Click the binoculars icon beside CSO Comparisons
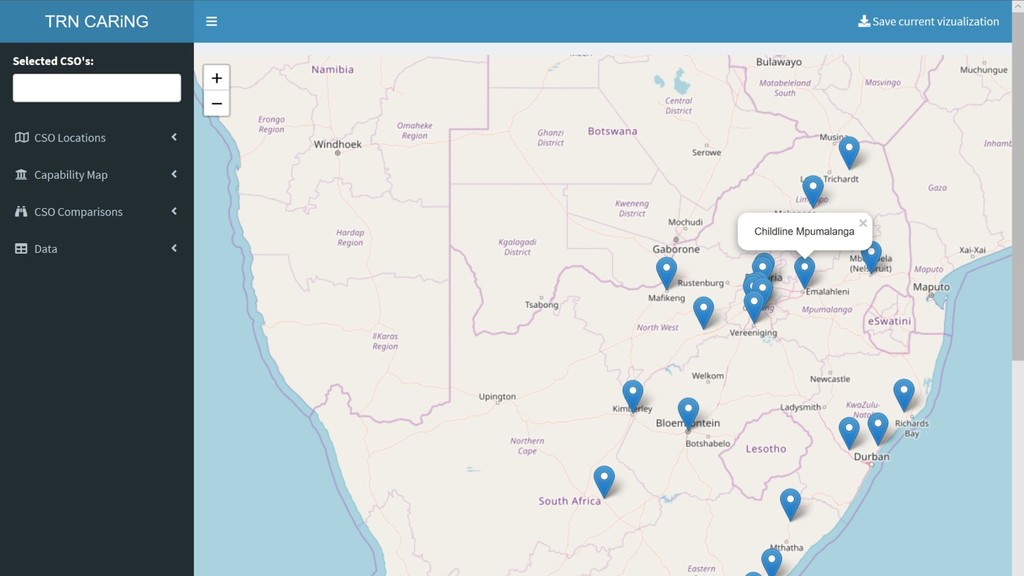The height and width of the screenshot is (576, 1024). (x=22, y=212)
